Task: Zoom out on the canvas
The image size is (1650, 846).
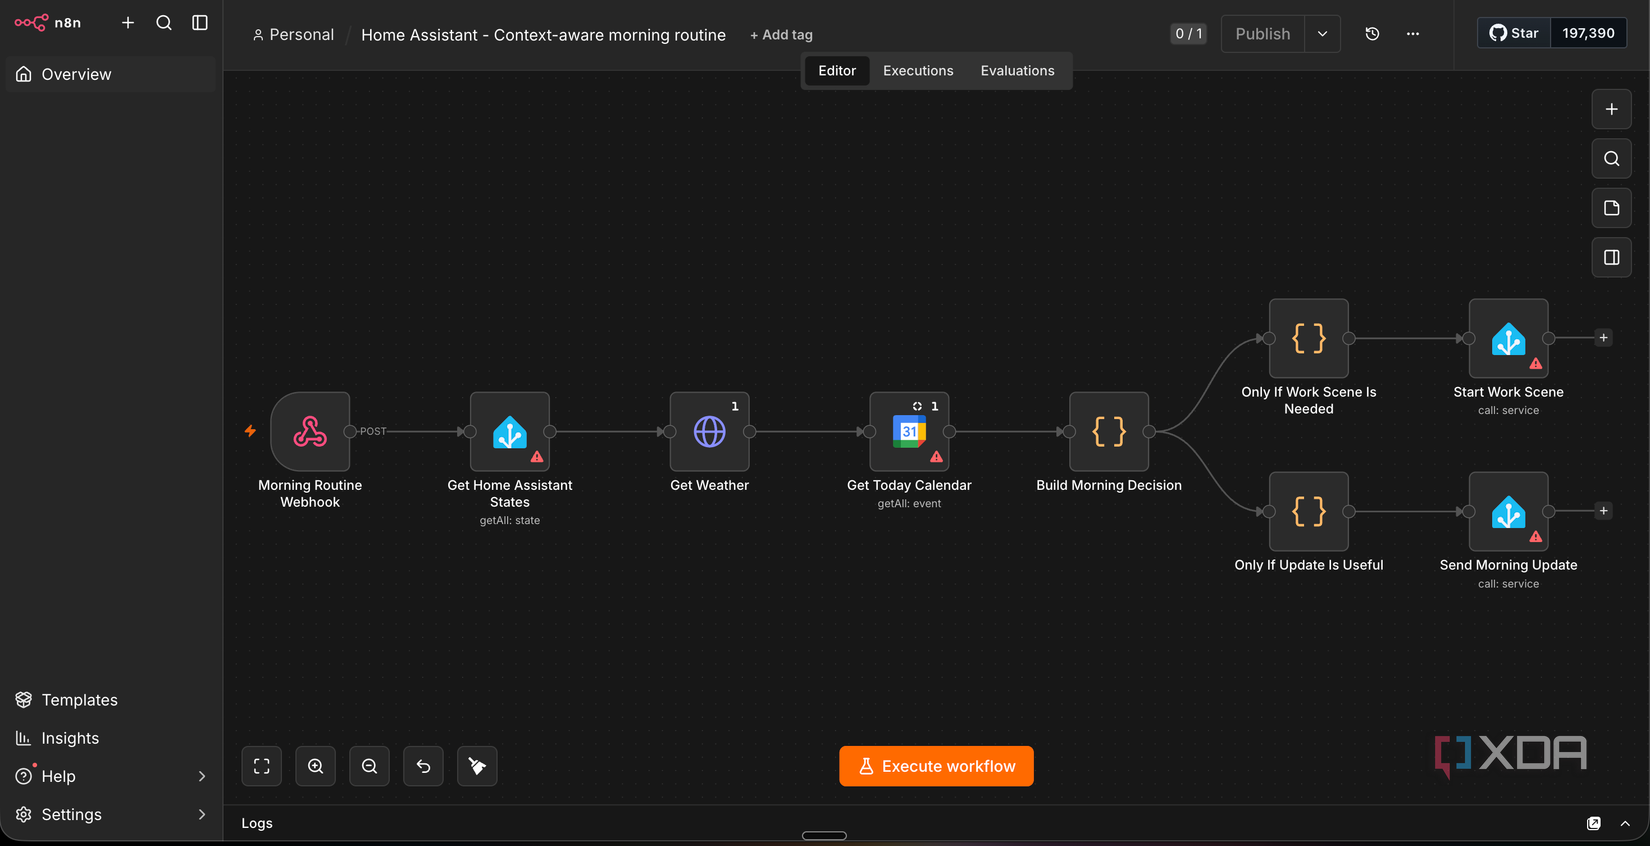Action: point(370,766)
